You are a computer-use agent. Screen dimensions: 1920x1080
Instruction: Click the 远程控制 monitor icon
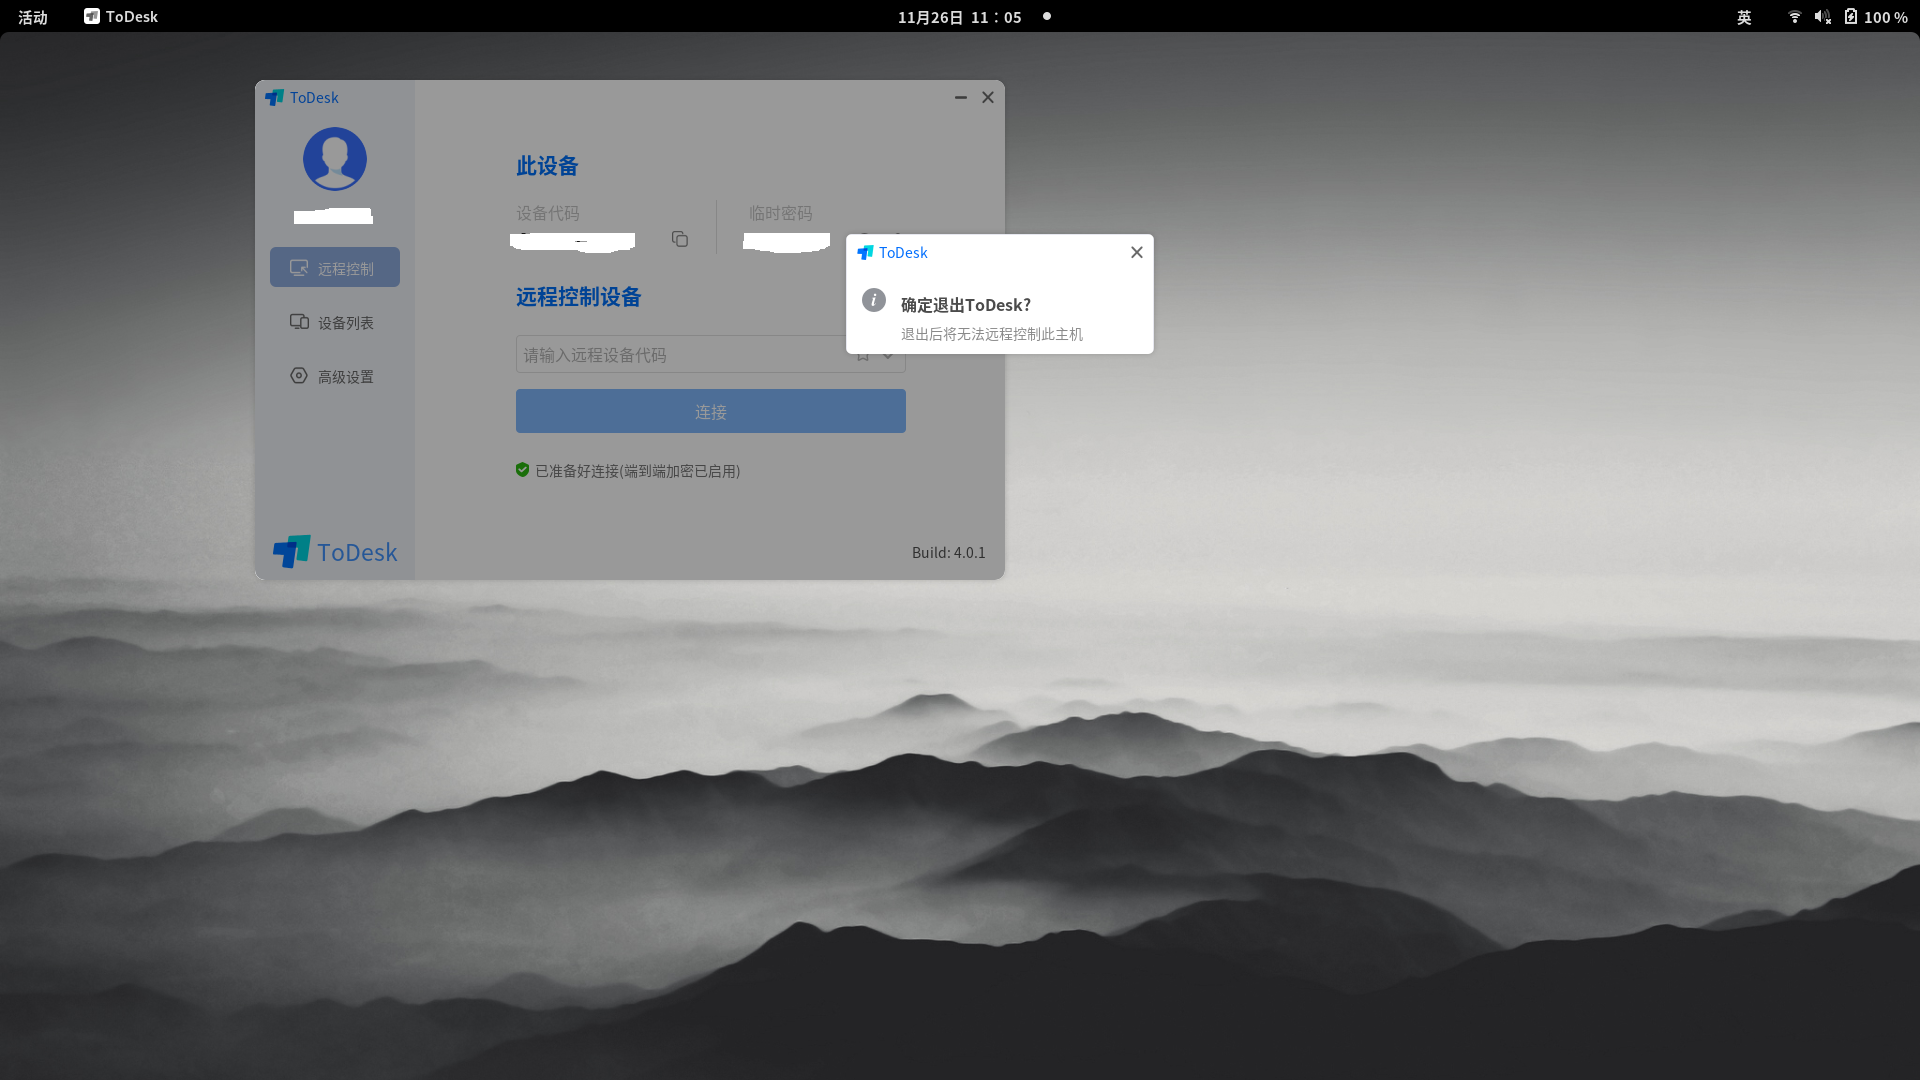pos(299,268)
